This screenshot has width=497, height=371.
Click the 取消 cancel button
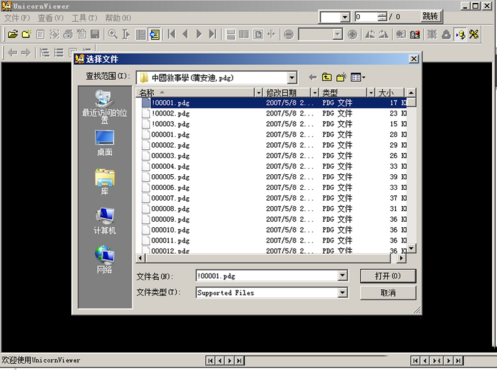tap(388, 293)
